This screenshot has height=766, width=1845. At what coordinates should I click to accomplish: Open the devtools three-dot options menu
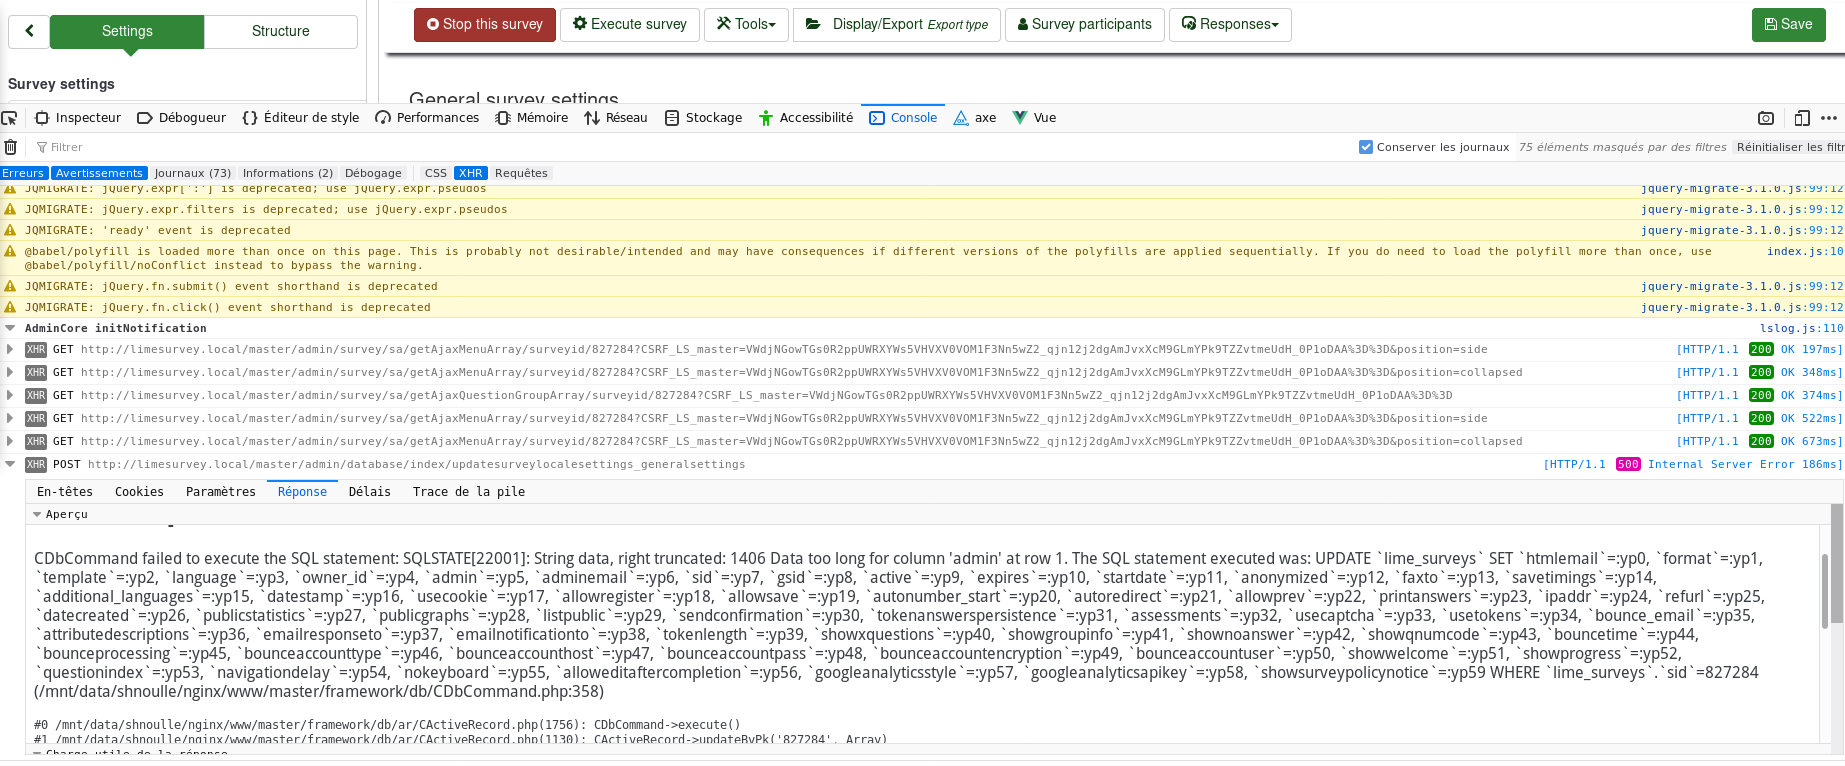point(1829,118)
